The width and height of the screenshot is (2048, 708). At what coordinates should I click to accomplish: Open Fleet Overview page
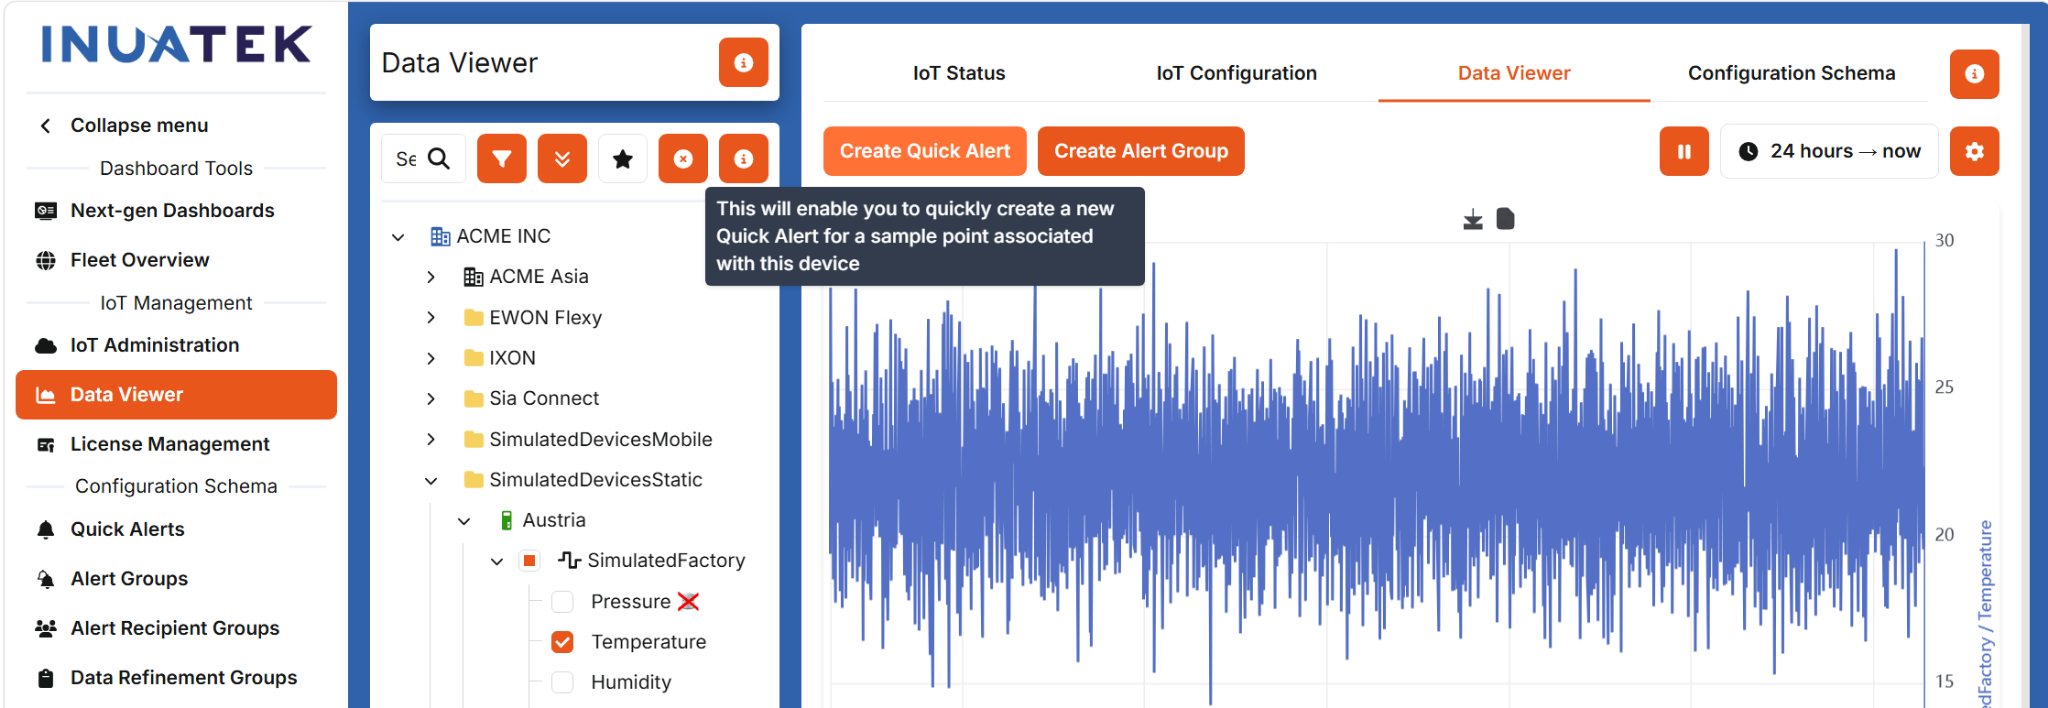point(140,260)
